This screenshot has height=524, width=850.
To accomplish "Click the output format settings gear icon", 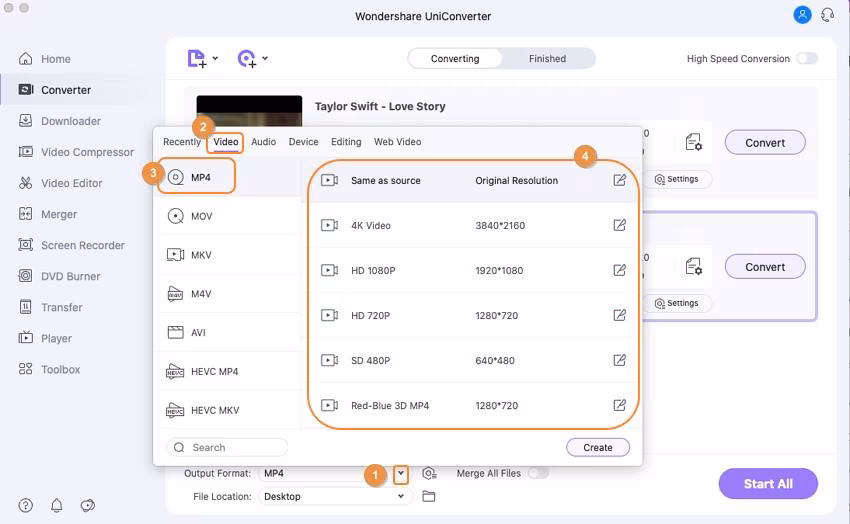I will tap(429, 473).
